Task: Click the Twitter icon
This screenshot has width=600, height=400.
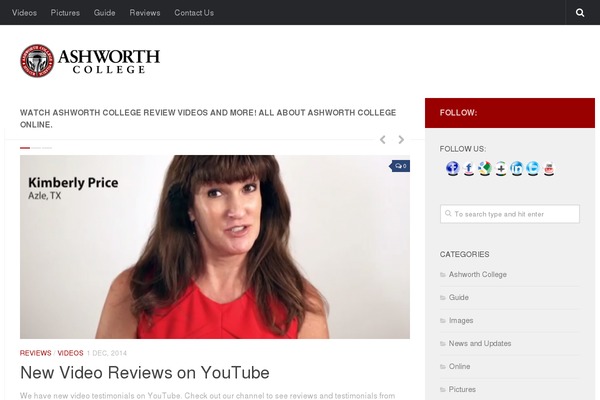Action: click(533, 168)
